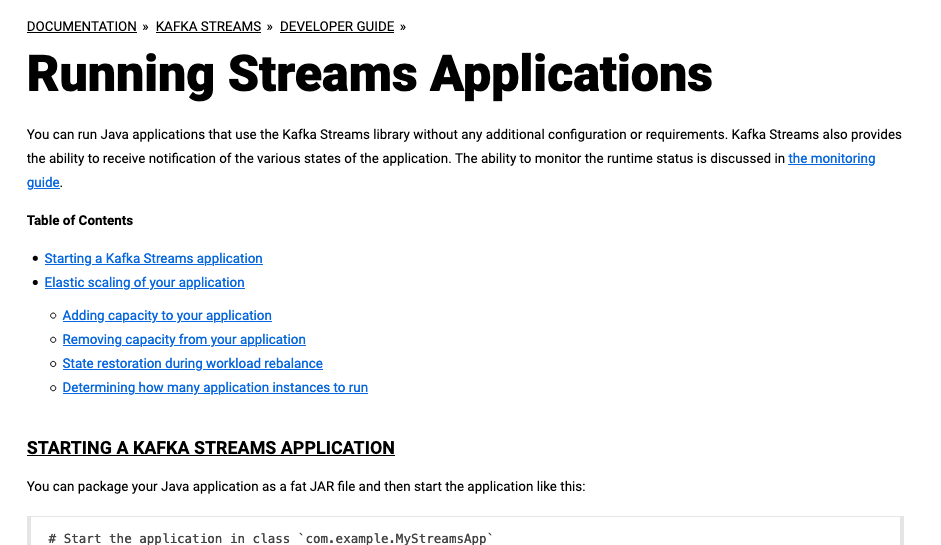The width and height of the screenshot is (941, 545).
Task: Jump to State restoration during workload rebalance
Action: pyautogui.click(x=193, y=363)
